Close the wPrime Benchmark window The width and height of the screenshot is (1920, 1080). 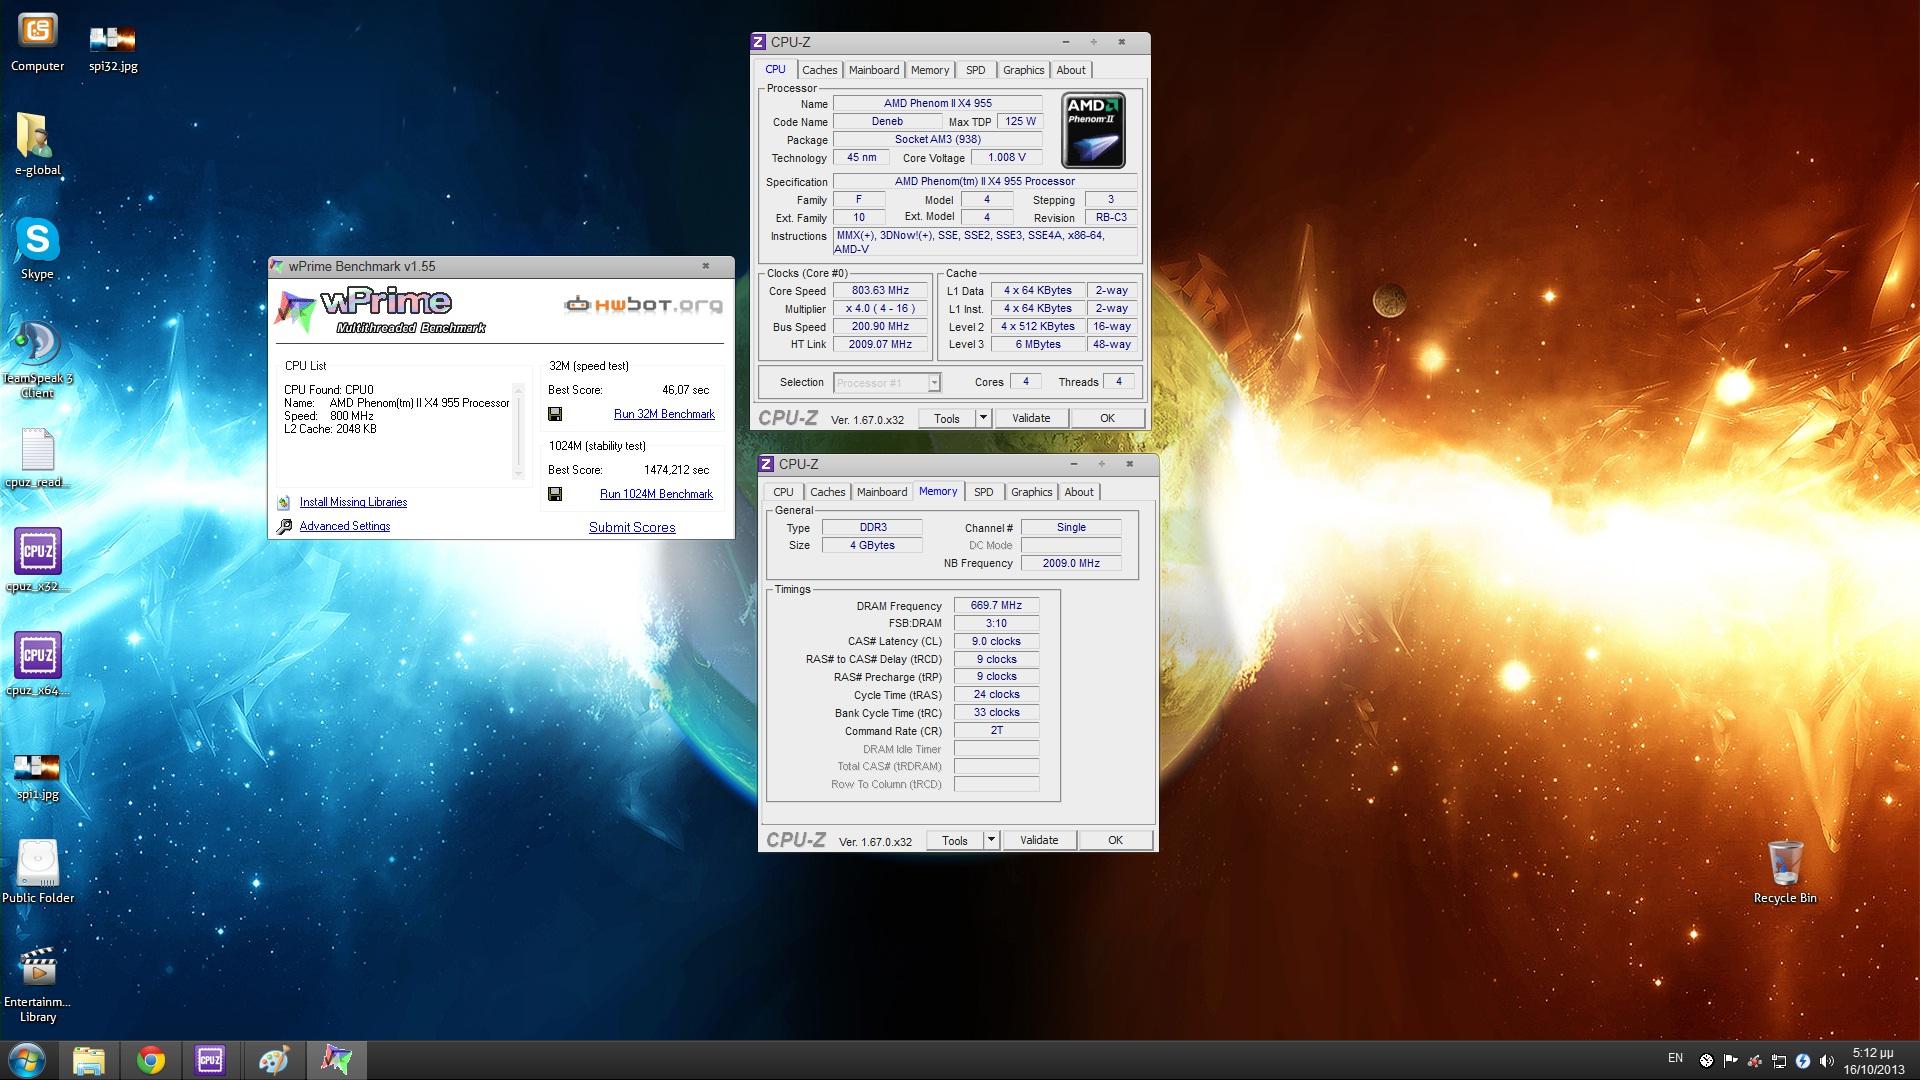click(705, 266)
